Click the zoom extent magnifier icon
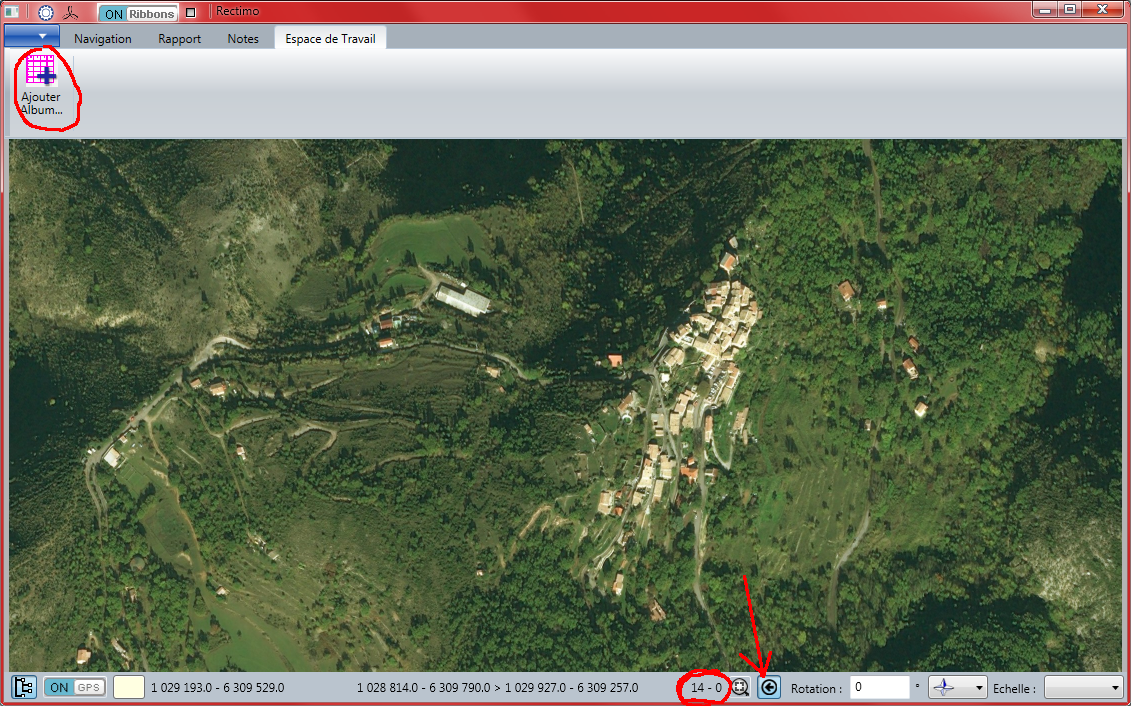 [741, 687]
